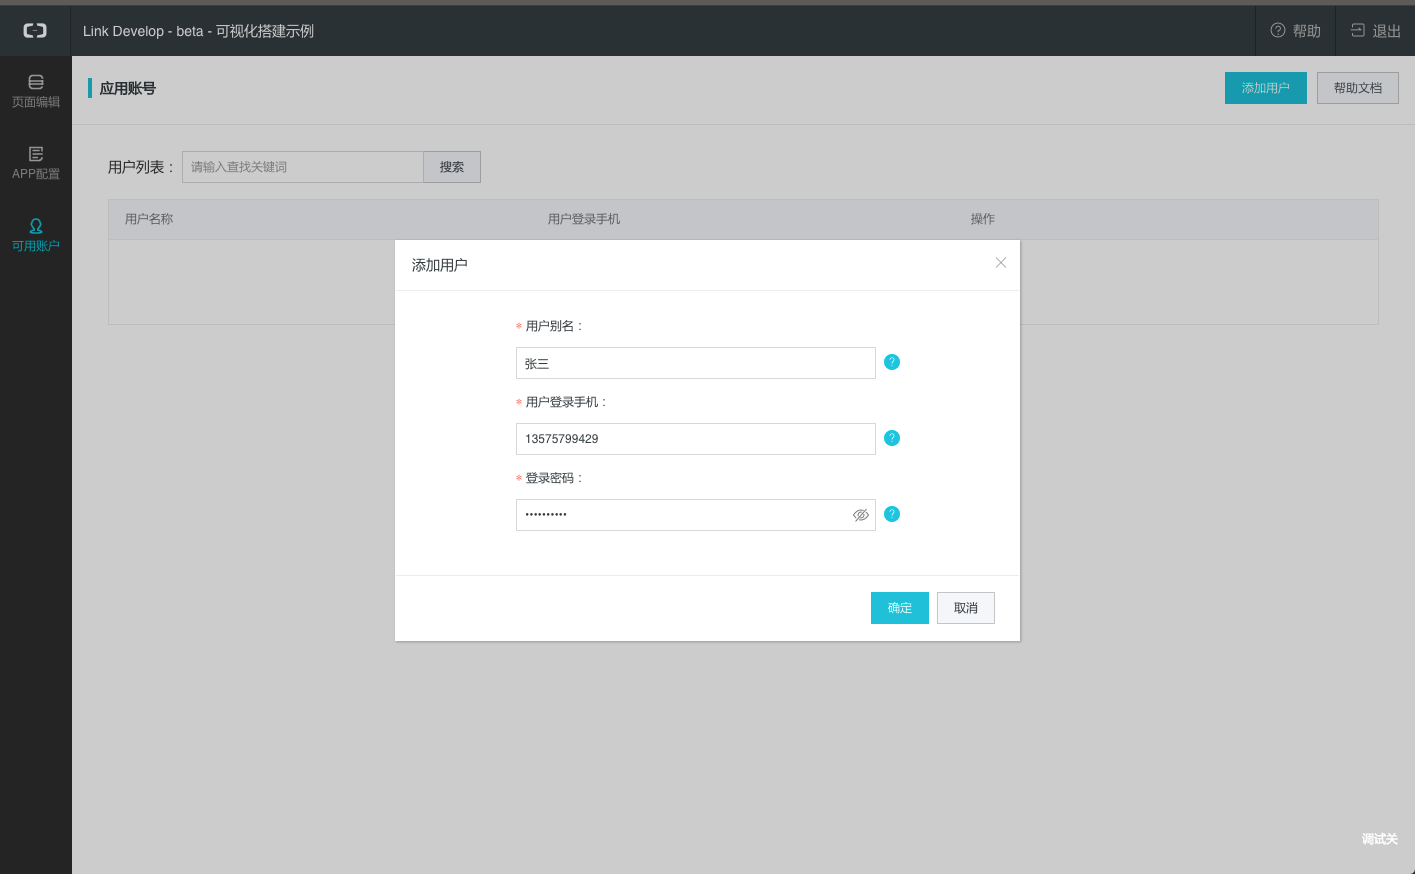This screenshot has height=874, width=1415.
Task: Show help tip for 用户别名
Action: 892,362
